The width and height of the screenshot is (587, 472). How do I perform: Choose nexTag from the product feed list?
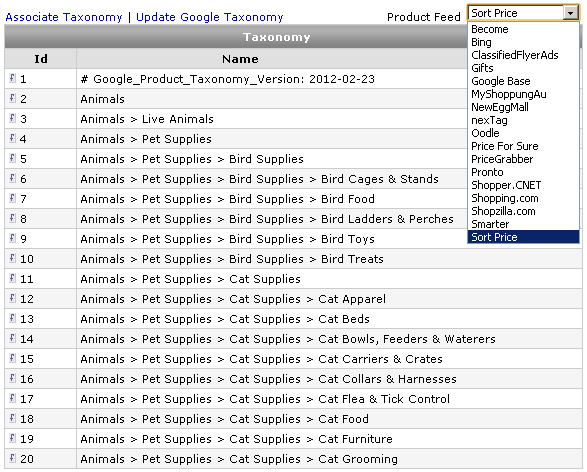point(489,120)
